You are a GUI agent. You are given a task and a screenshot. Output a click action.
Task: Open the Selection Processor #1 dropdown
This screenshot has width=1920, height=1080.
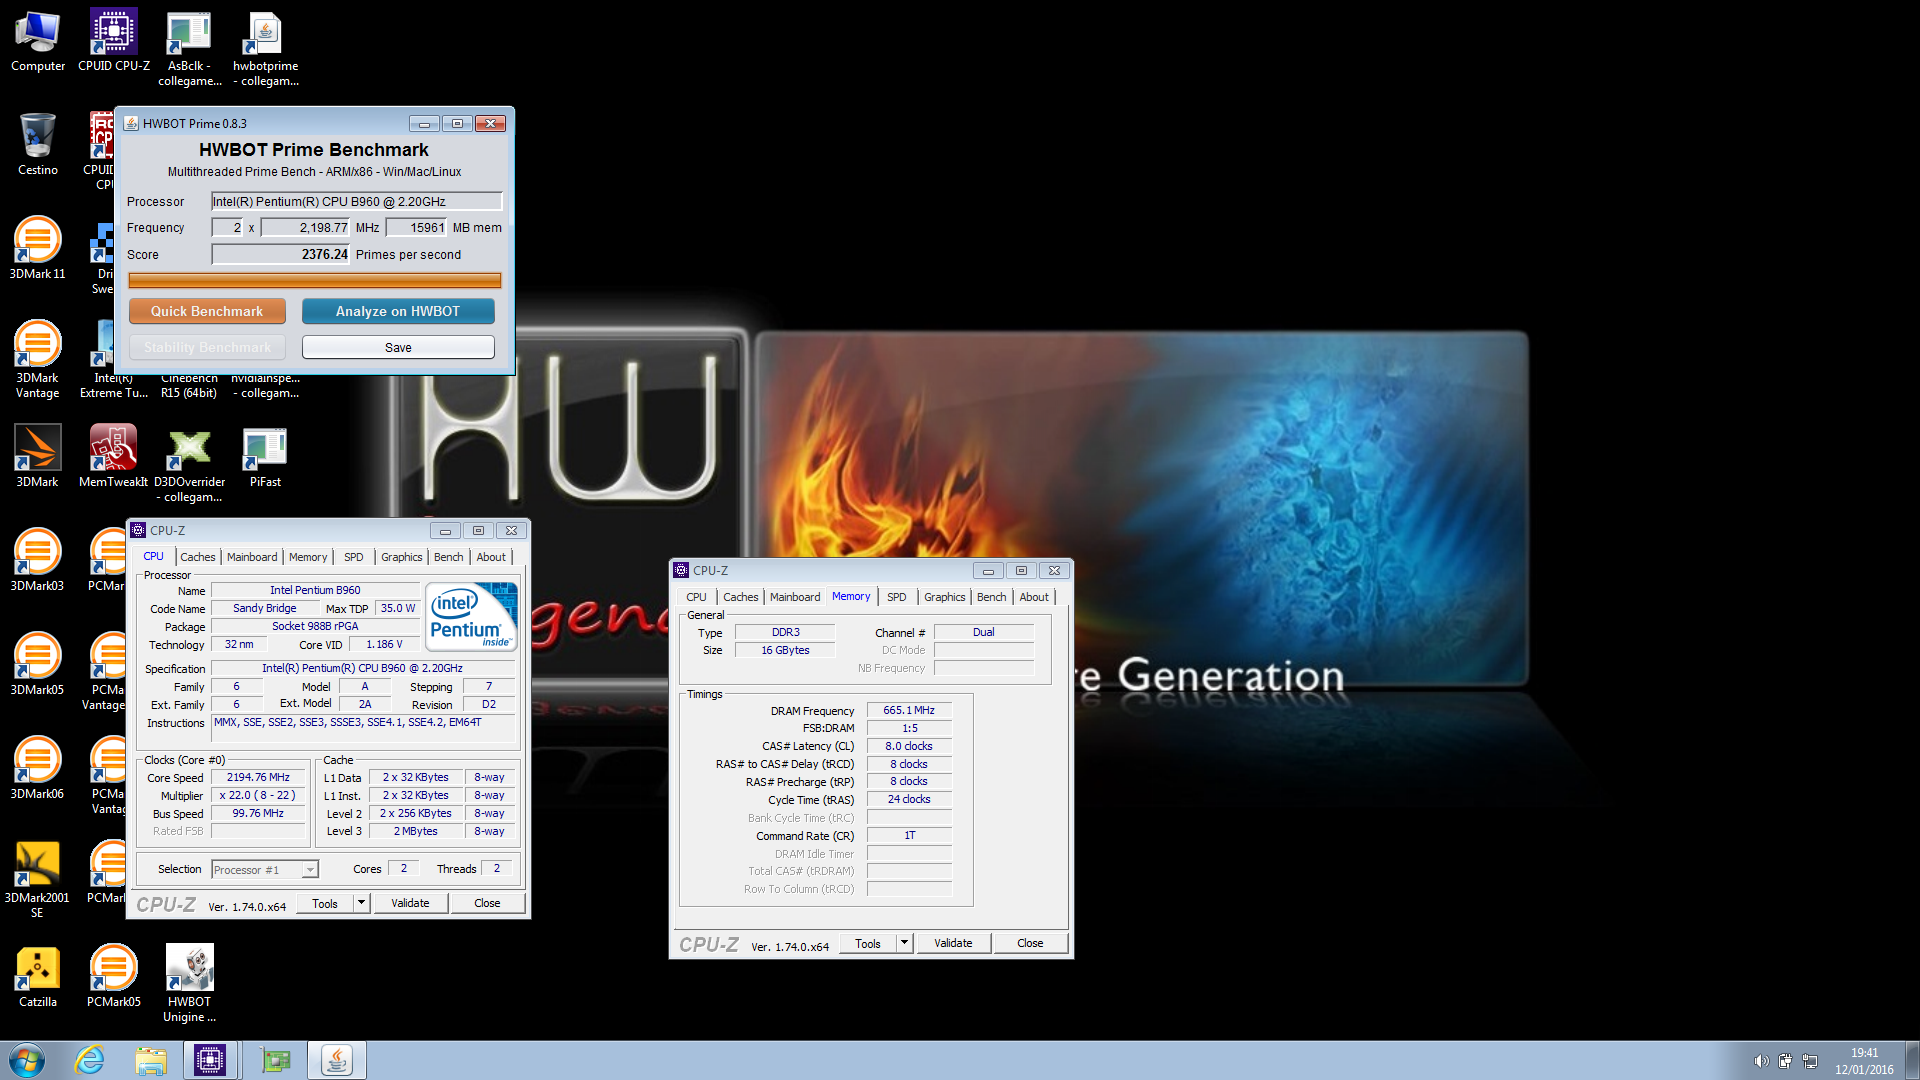(x=265, y=870)
